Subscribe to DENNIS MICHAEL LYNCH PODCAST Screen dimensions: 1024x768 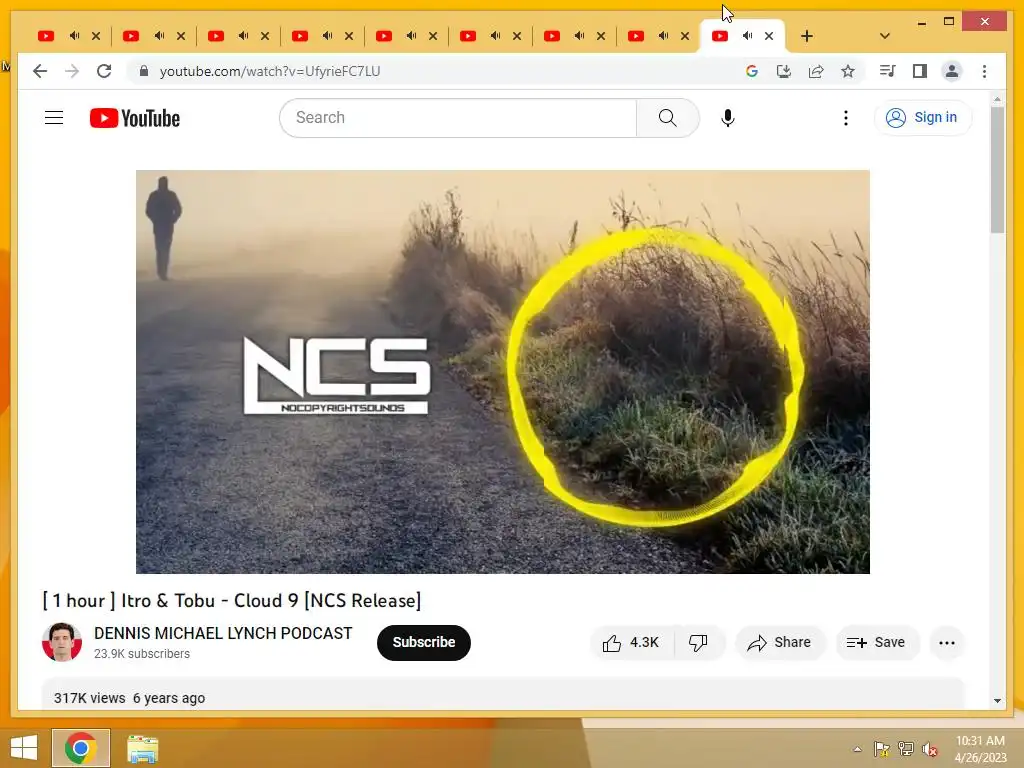pos(424,643)
